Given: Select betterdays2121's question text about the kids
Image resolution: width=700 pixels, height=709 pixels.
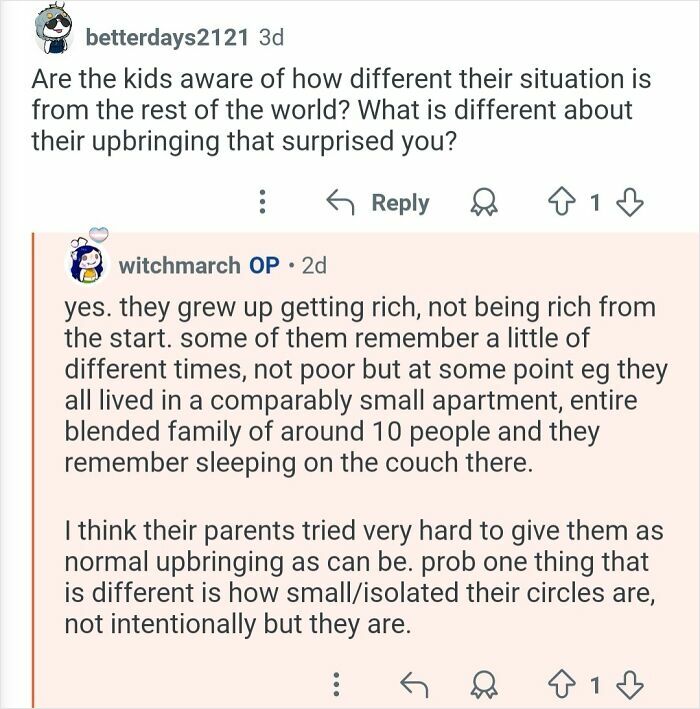Looking at the screenshot, I should tap(341, 110).
